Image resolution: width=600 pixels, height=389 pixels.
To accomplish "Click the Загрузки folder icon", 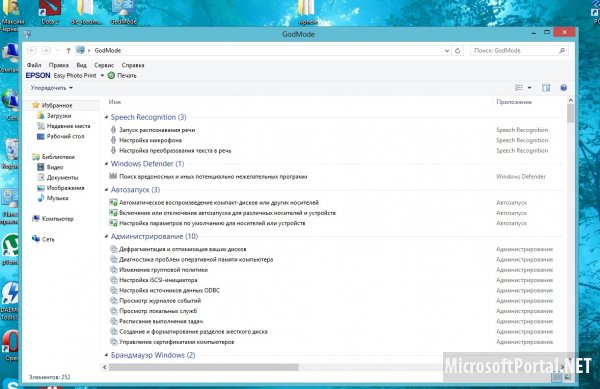I will coord(41,115).
